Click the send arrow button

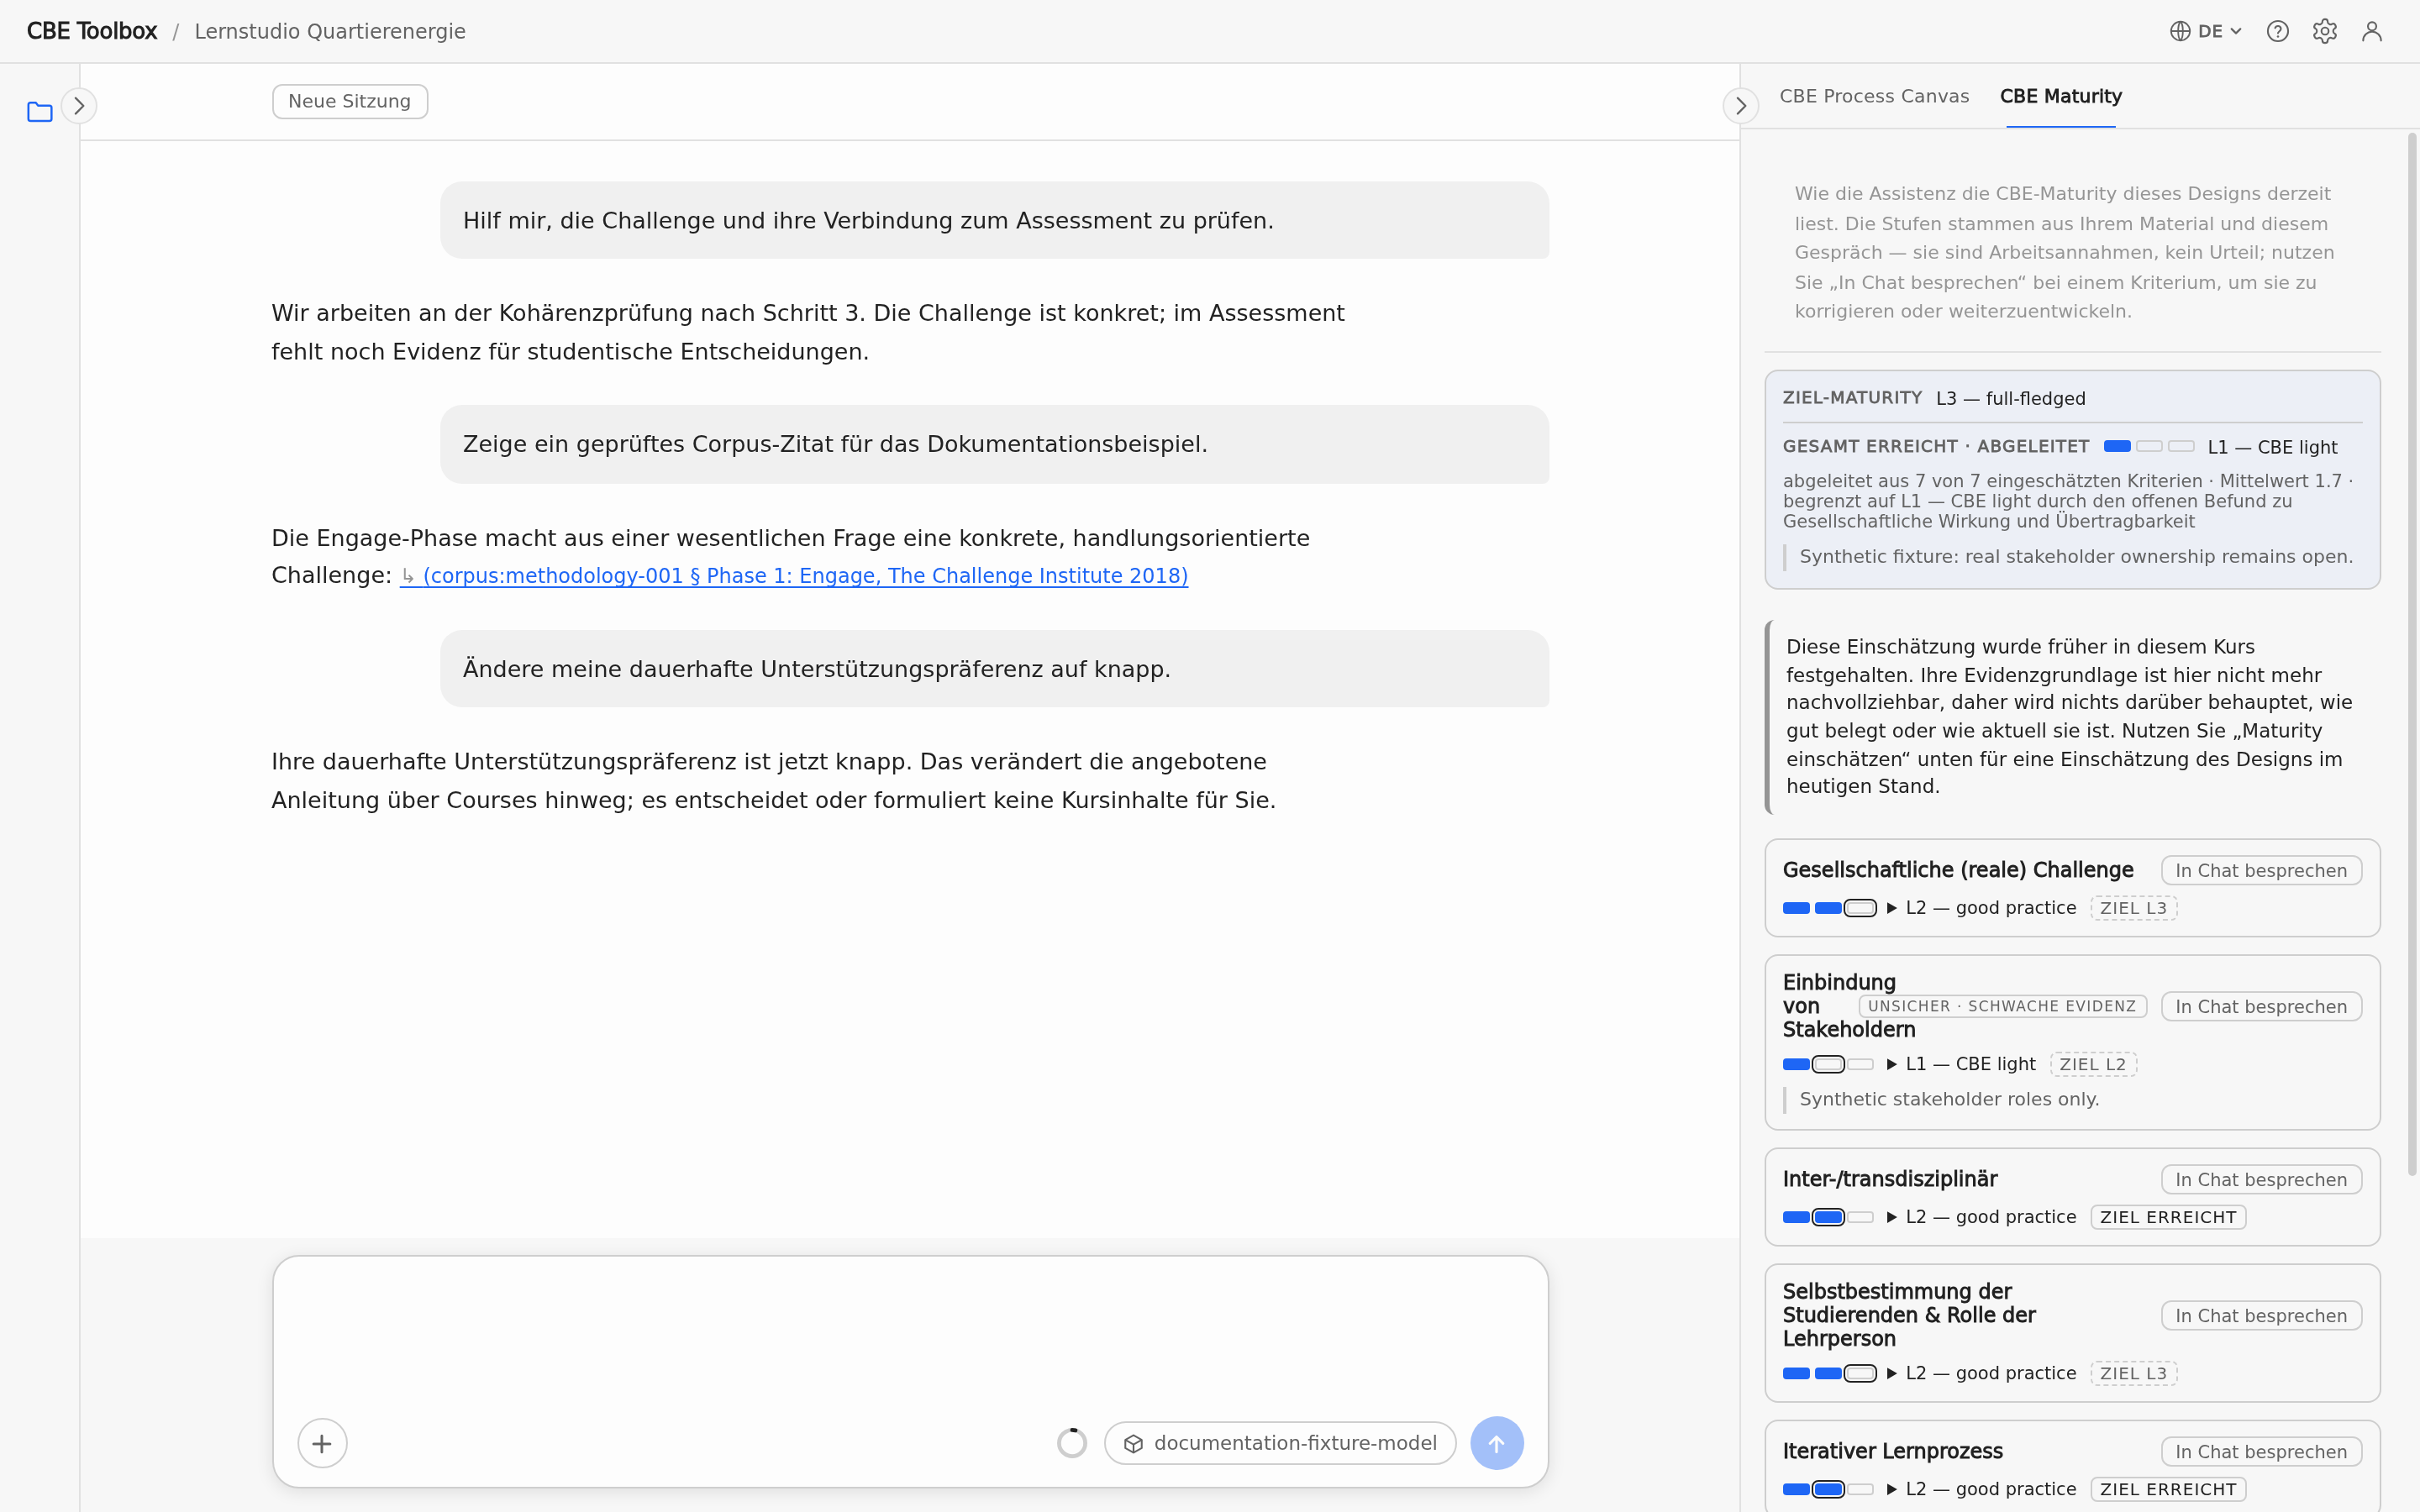point(1497,1443)
